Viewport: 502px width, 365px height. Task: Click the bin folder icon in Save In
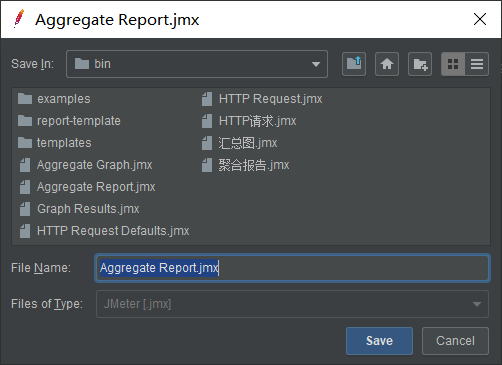point(82,64)
